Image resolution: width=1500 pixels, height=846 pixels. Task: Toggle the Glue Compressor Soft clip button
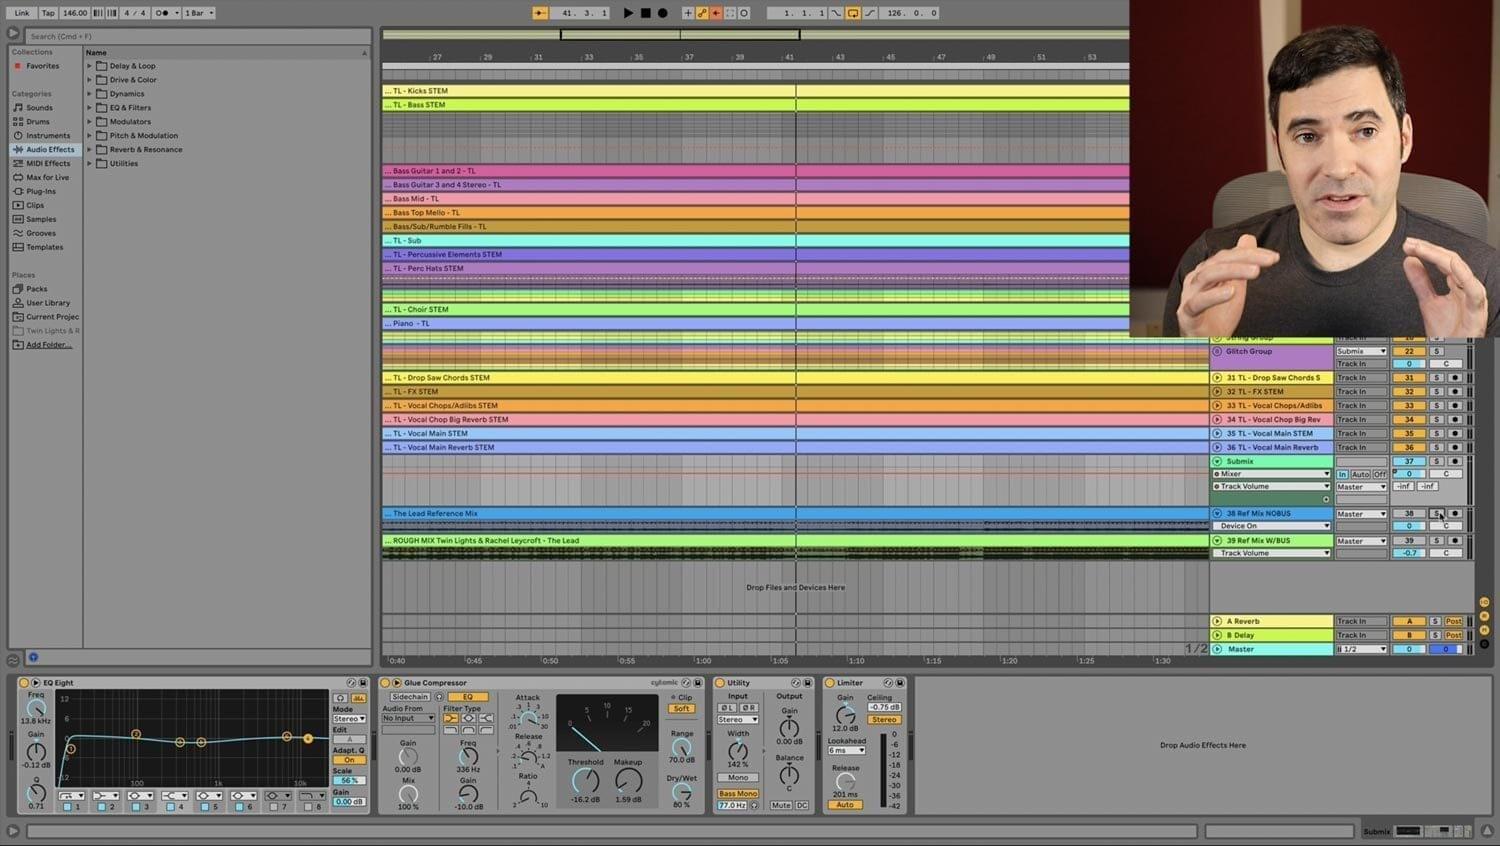[x=681, y=709]
